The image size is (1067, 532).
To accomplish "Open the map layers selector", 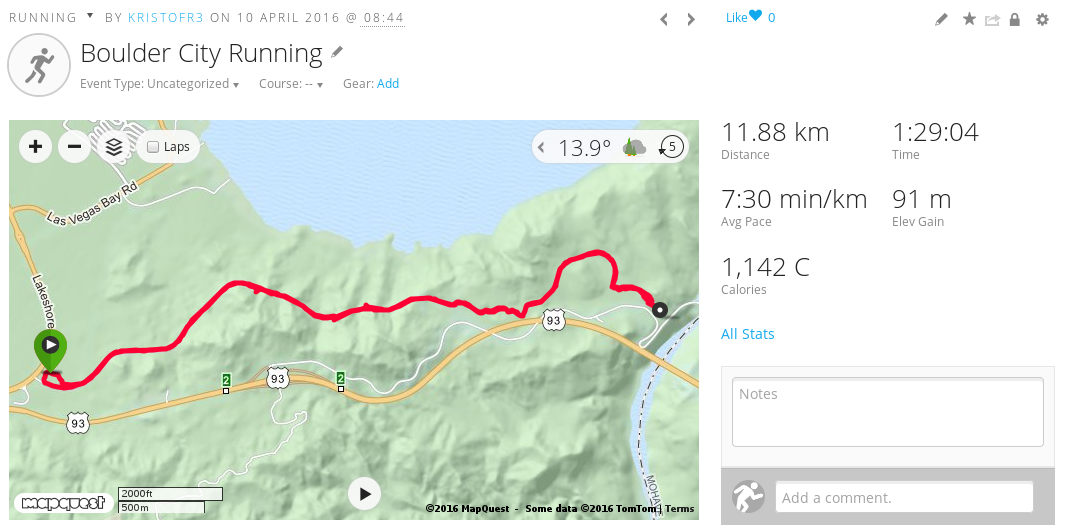I will (114, 146).
